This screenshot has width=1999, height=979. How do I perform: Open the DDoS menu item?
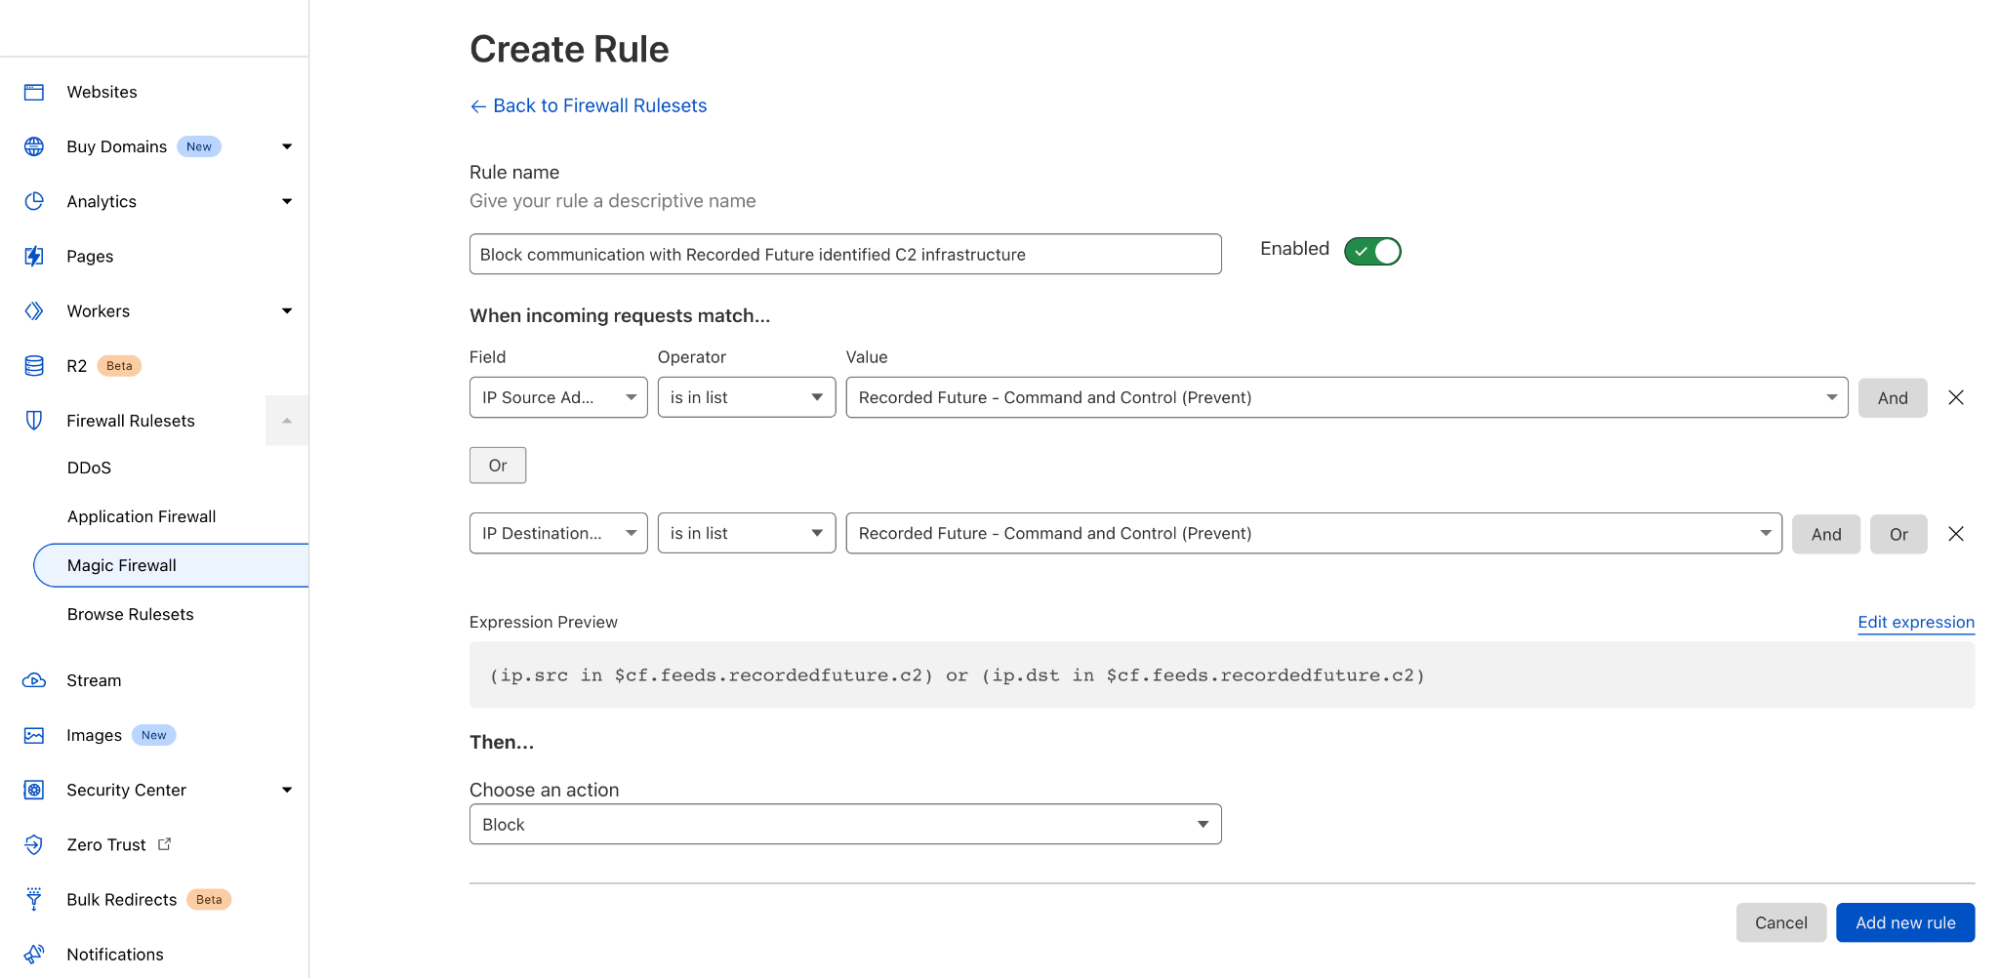pyautogui.click(x=89, y=468)
